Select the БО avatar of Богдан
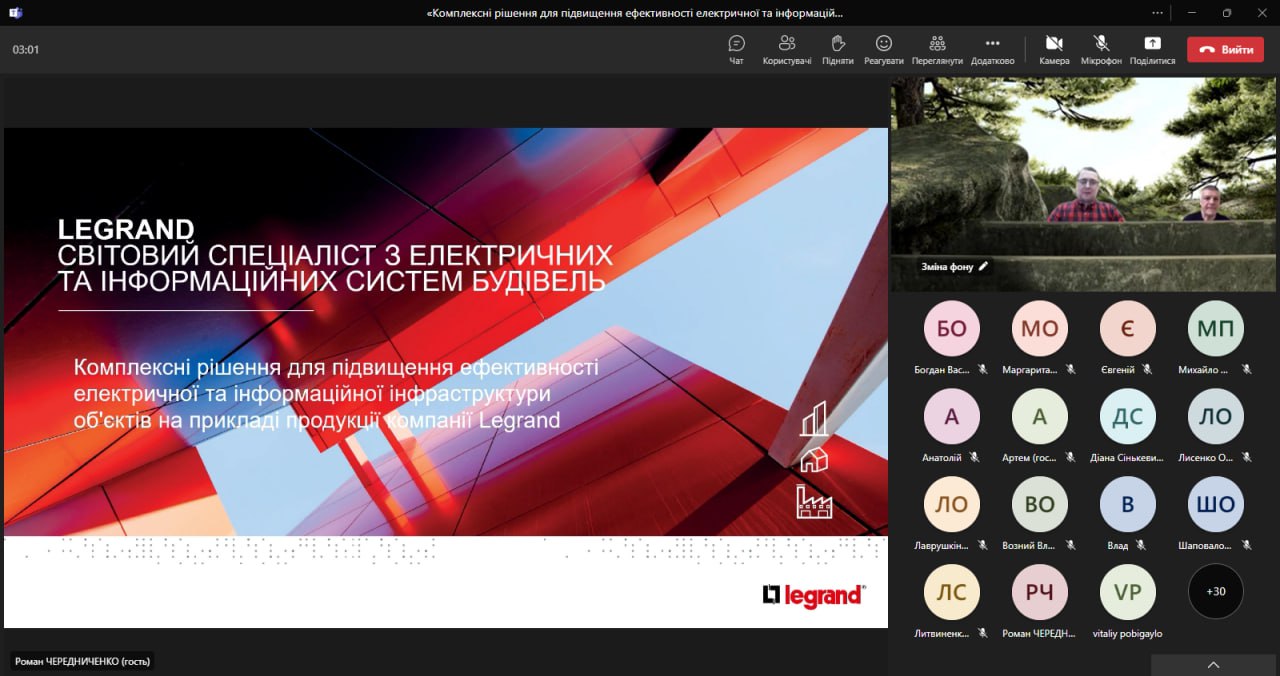Viewport: 1280px width, 676px height. [952, 329]
